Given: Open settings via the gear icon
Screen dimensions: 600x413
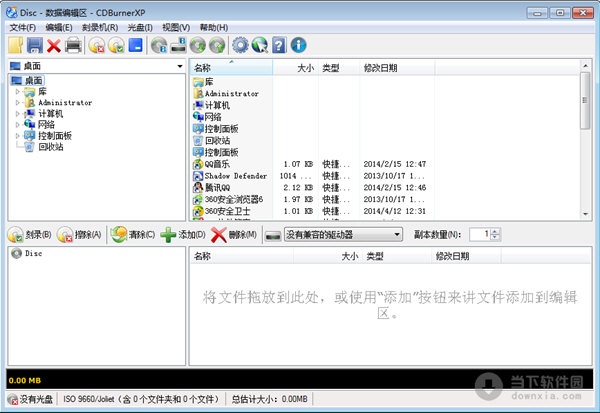Looking at the screenshot, I should (240, 45).
